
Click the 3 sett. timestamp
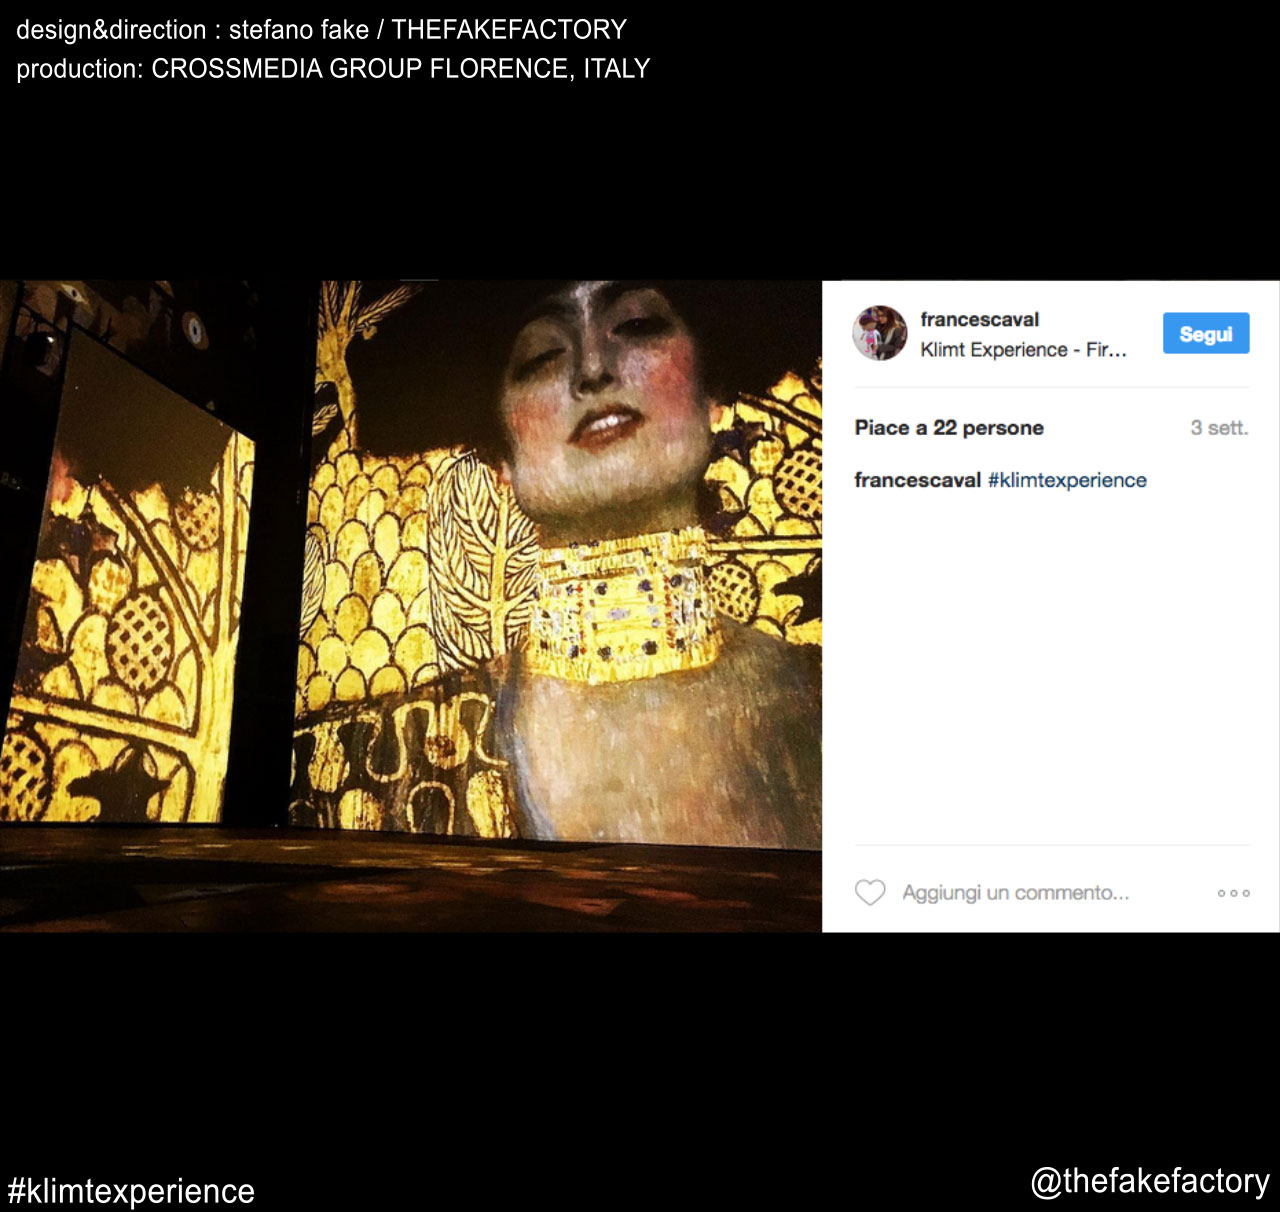(1218, 428)
